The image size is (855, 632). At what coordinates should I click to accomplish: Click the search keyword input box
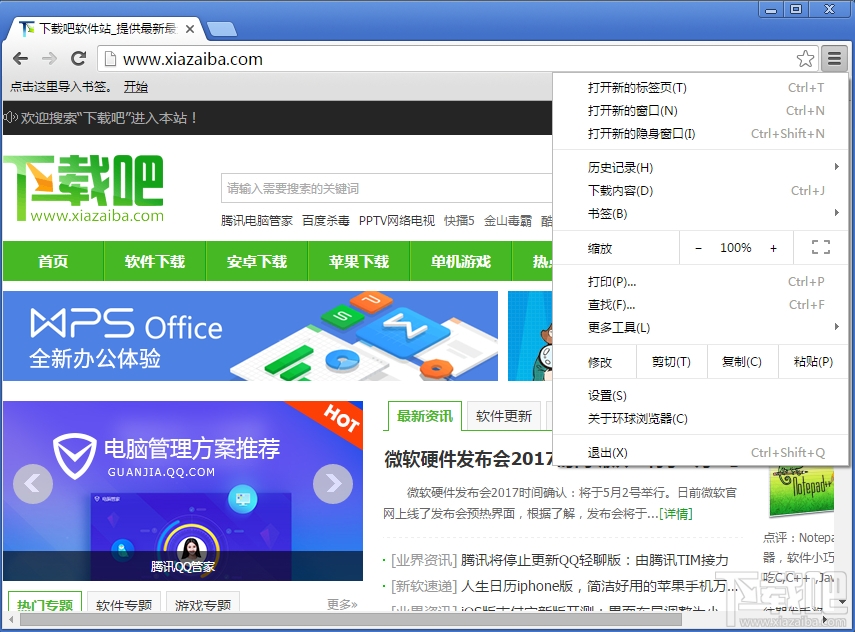(380, 188)
